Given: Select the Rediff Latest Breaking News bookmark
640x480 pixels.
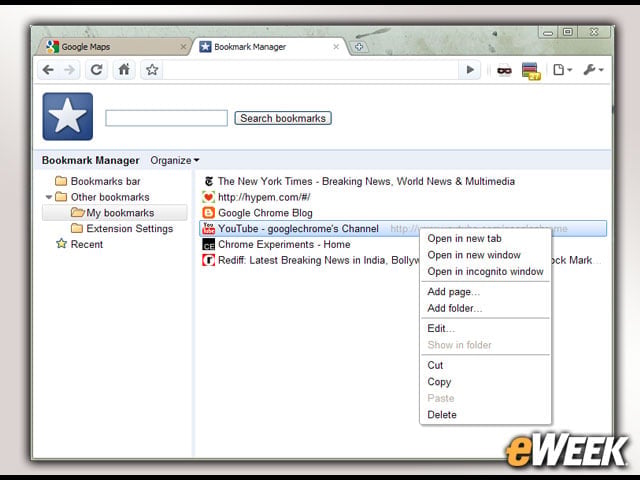Looking at the screenshot, I should (311, 260).
